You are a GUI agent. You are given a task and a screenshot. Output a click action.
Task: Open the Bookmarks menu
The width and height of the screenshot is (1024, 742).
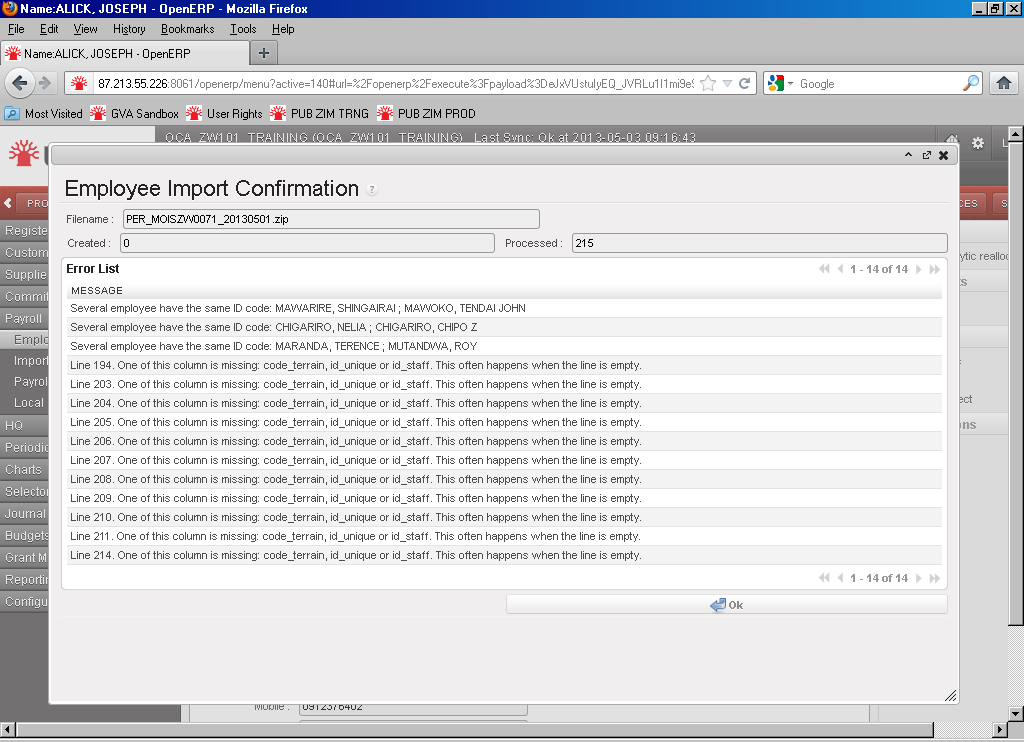(x=187, y=29)
